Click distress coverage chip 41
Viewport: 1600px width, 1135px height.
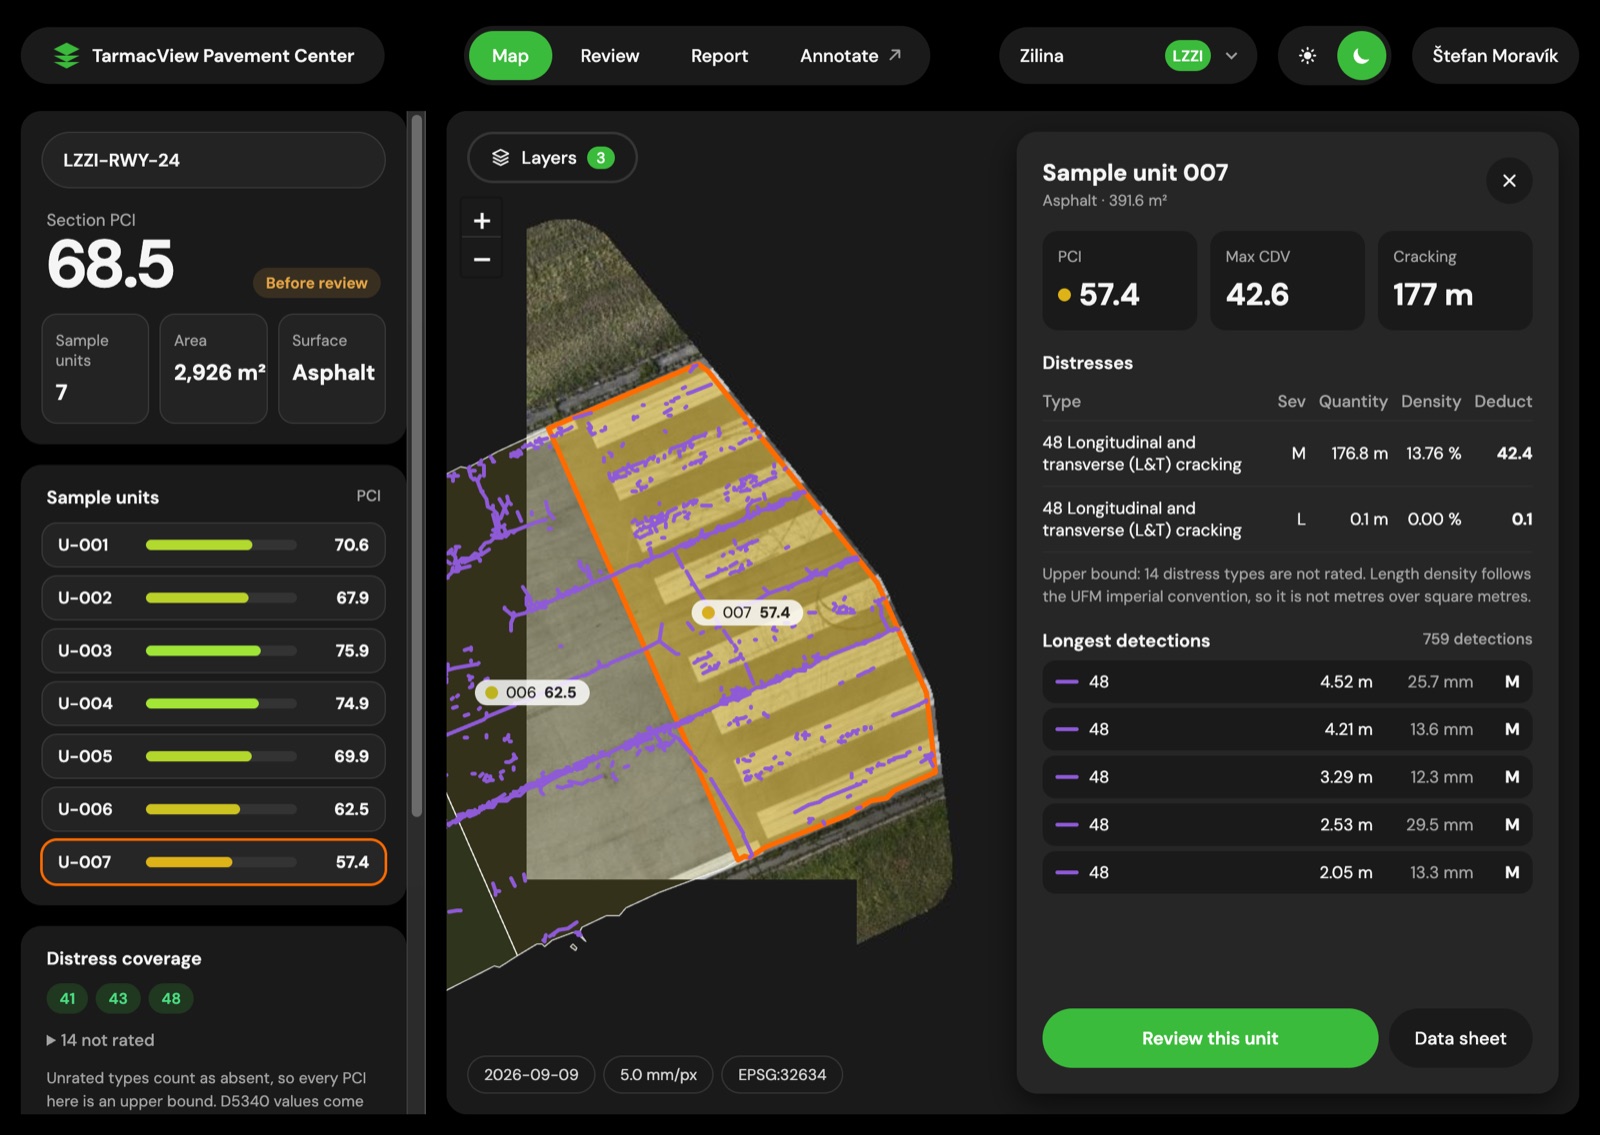coord(67,998)
